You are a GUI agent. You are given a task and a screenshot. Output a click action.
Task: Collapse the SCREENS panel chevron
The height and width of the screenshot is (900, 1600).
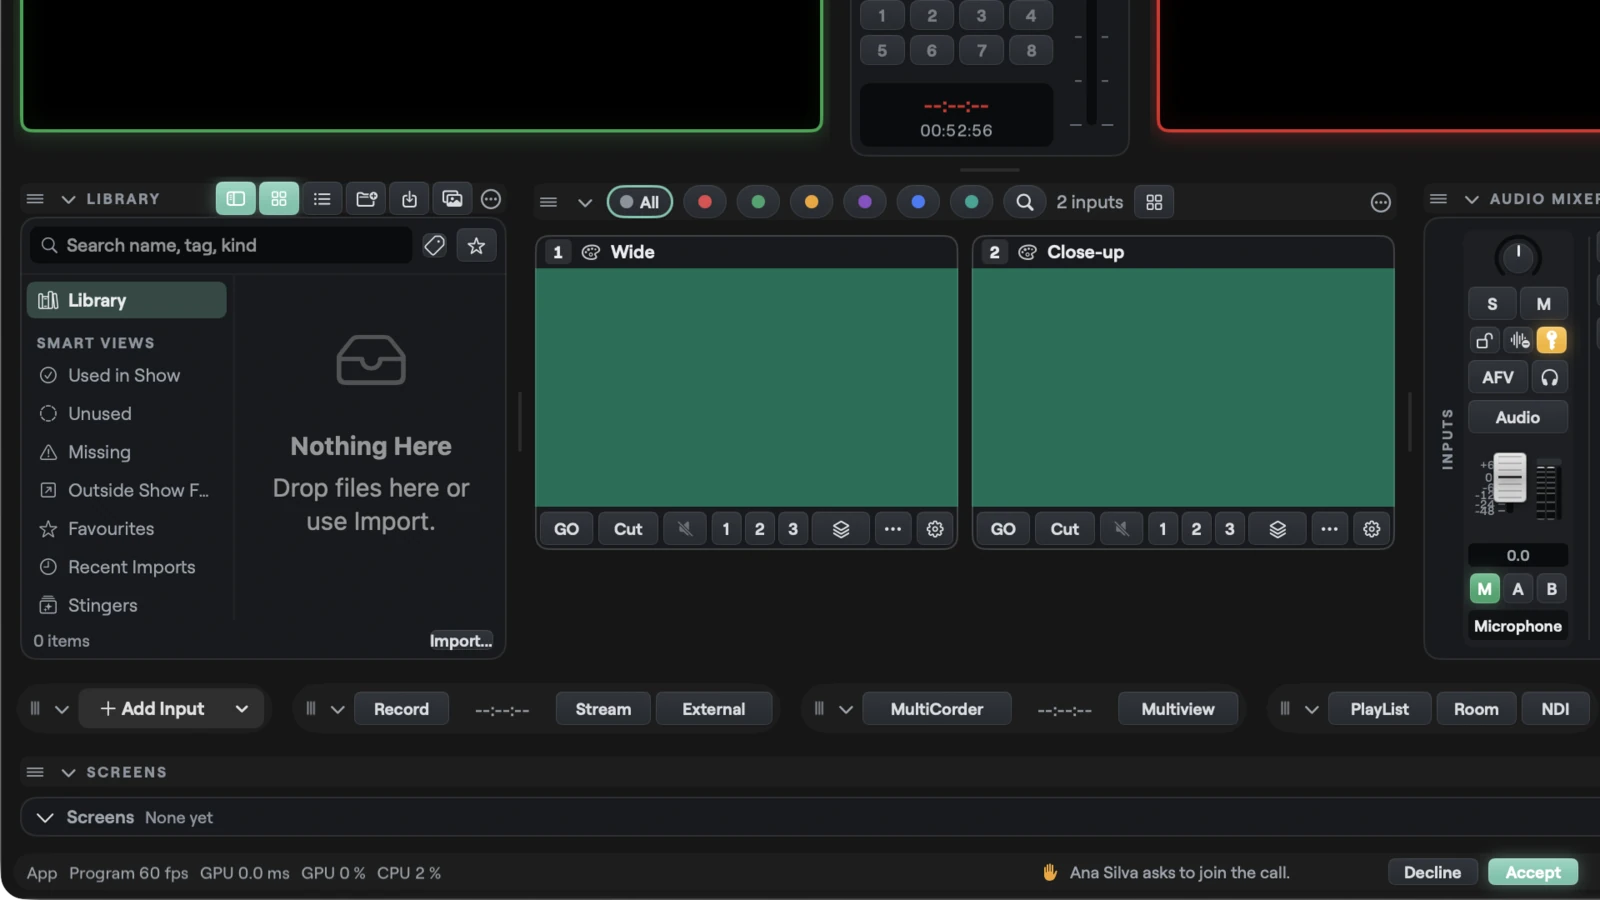68,772
